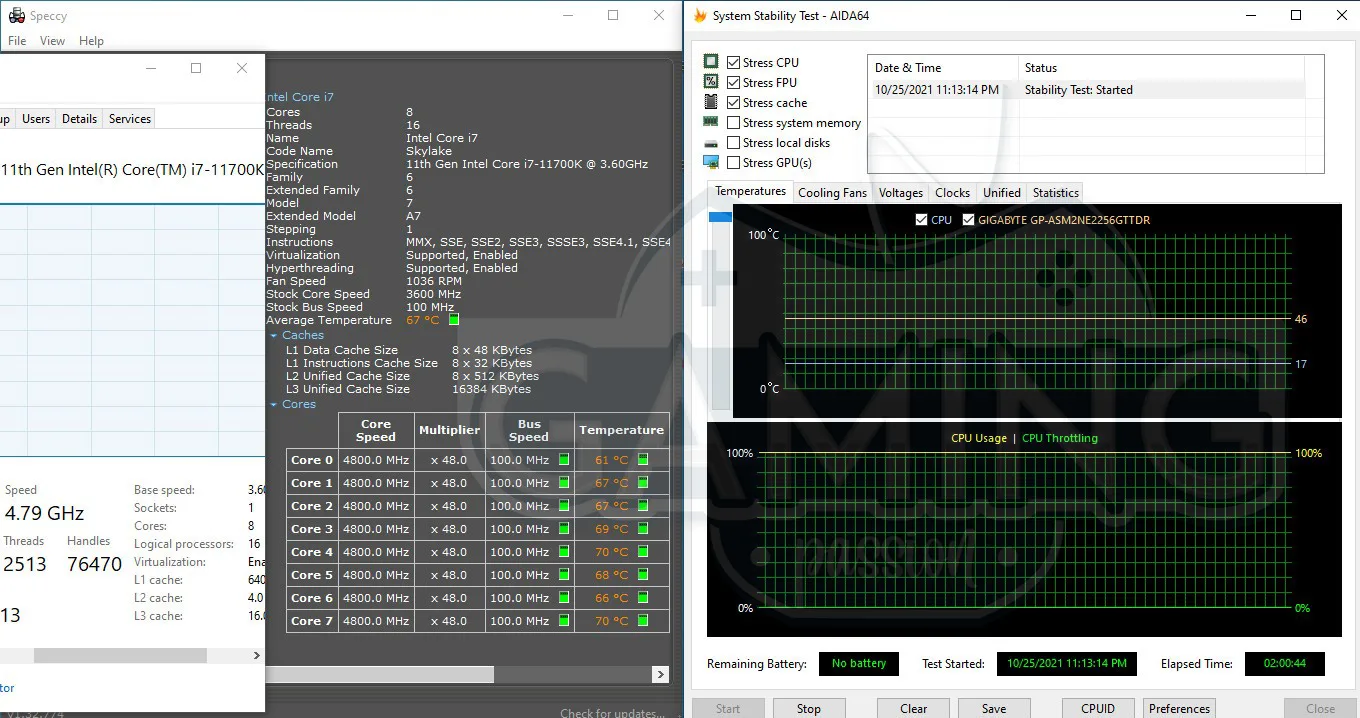Click the memory module icon beside Stress system memory
Image resolution: width=1360 pixels, height=718 pixels.
(x=711, y=122)
